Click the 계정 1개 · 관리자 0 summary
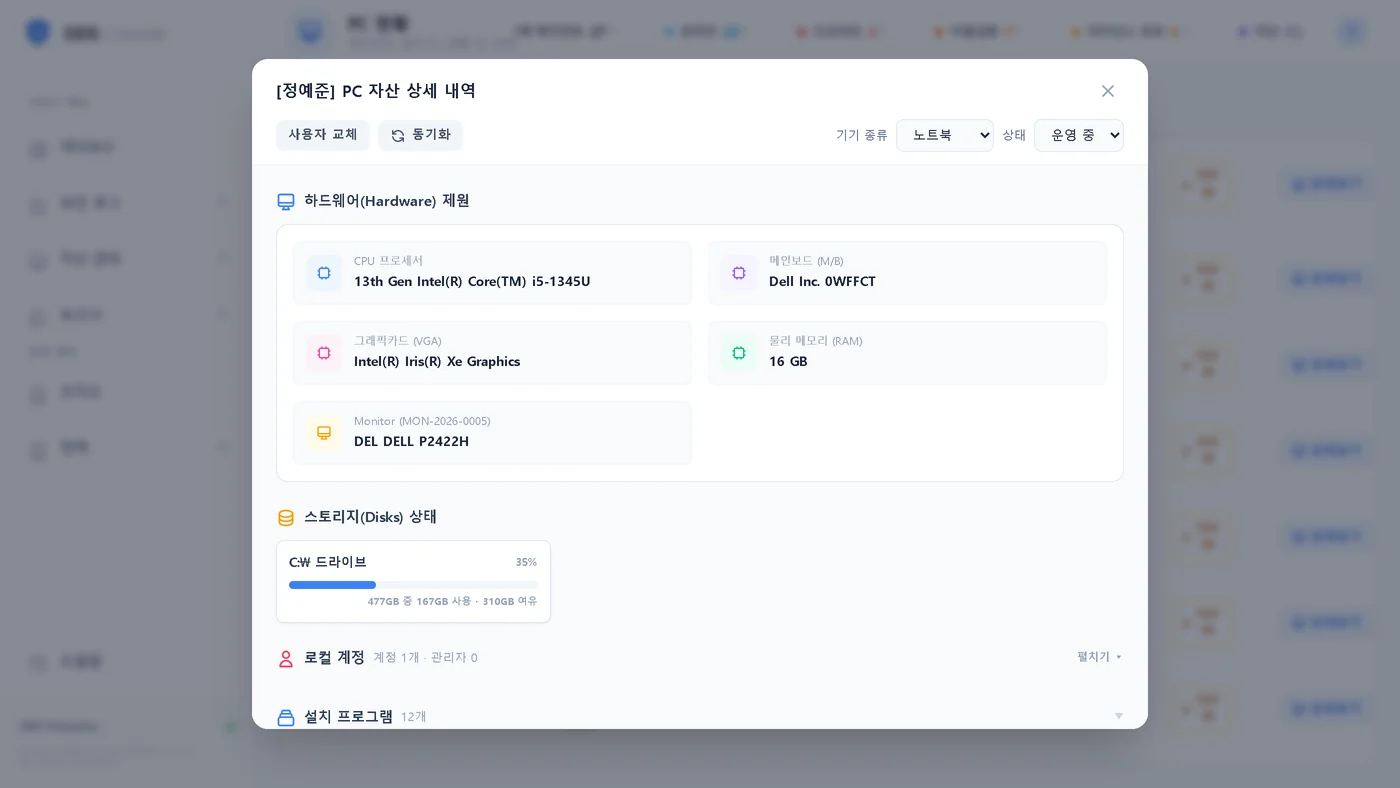This screenshot has height=788, width=1400. 425,658
